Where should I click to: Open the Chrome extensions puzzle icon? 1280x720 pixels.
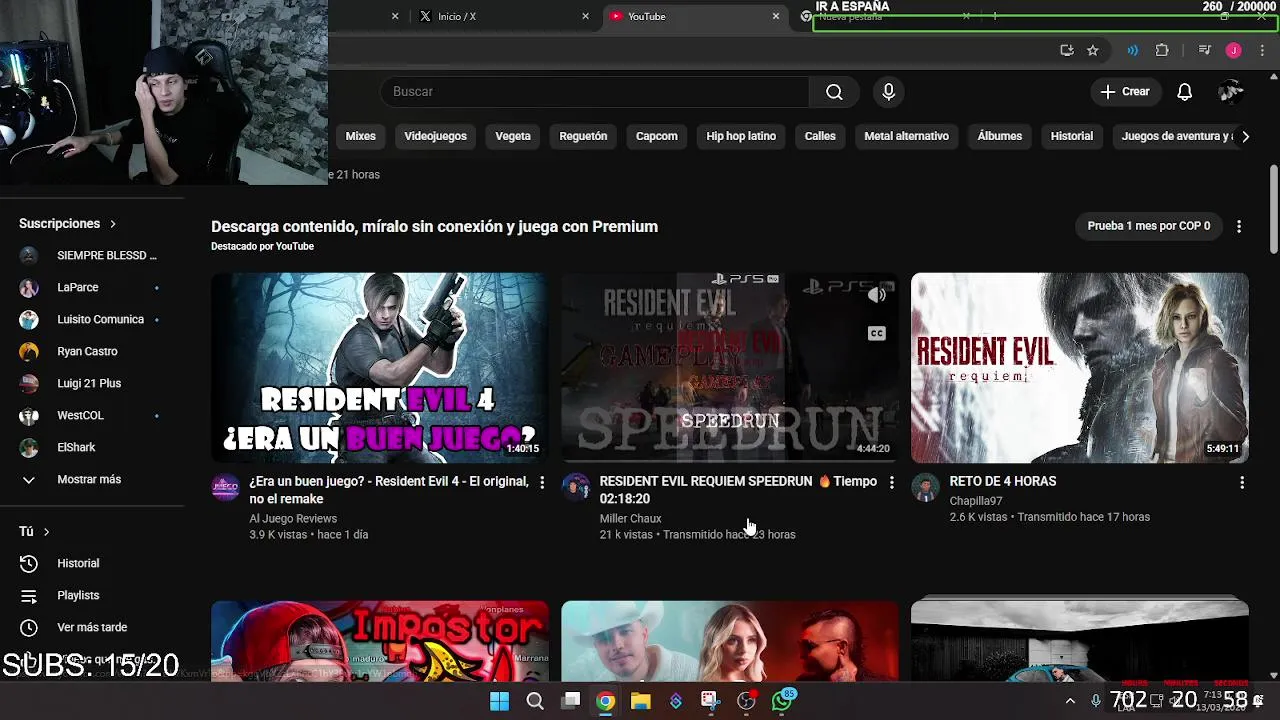coord(1162,51)
